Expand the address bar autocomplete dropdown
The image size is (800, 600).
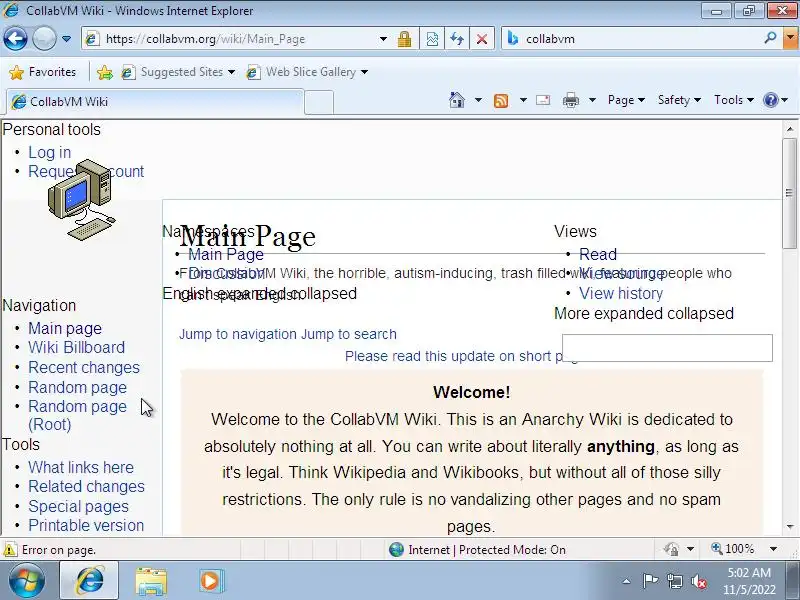[x=383, y=39]
